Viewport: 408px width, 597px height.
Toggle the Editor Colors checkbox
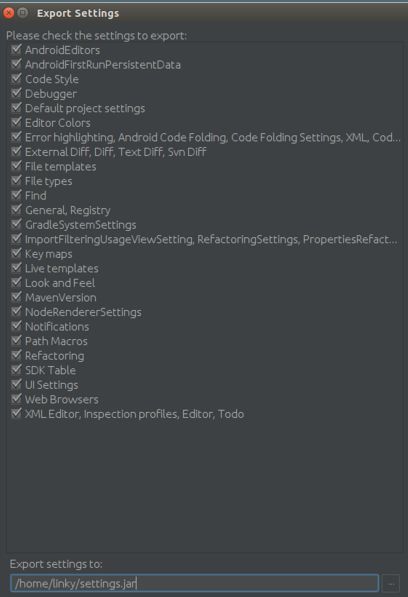[16, 123]
